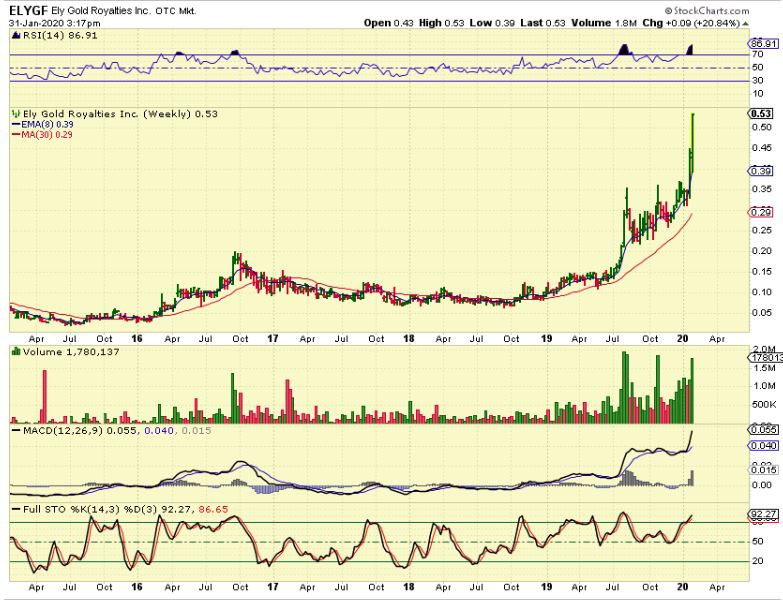Click the OTC Mkt. exchange label
The width and height of the screenshot is (783, 600).
click(176, 11)
